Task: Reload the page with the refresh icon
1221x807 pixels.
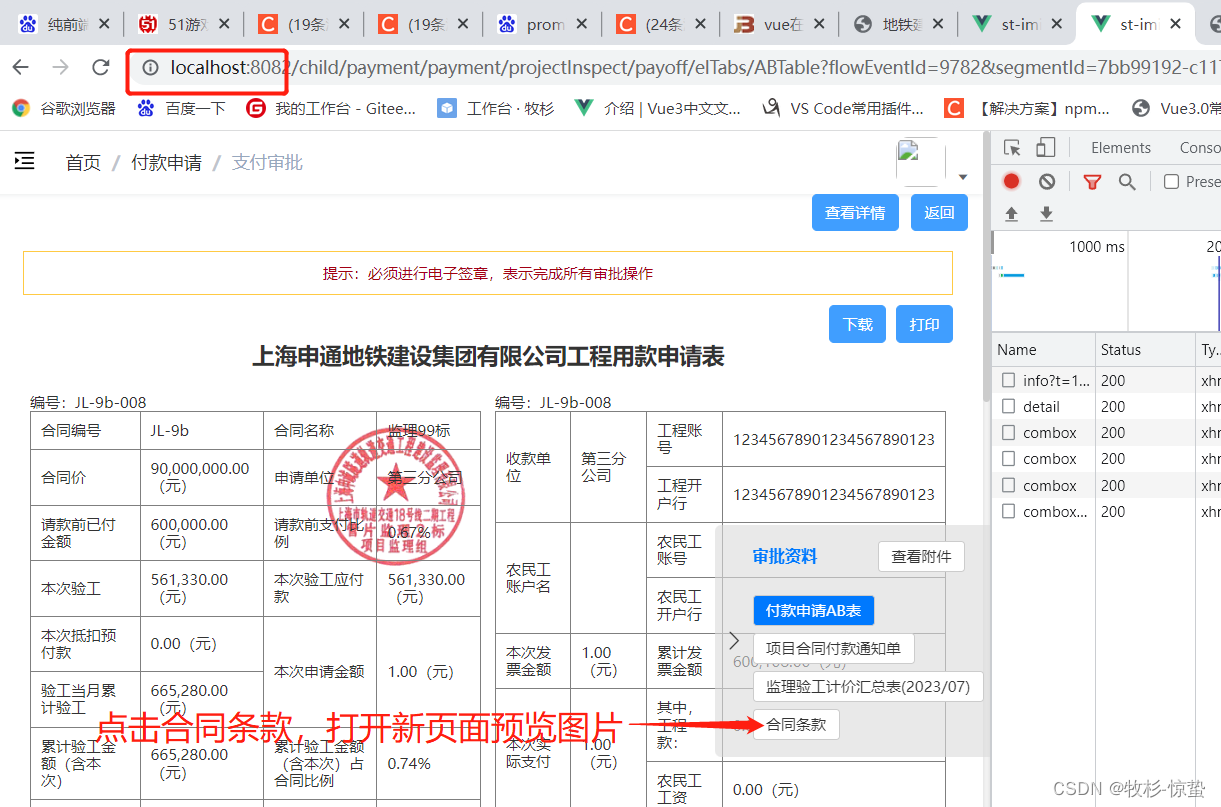Action: (x=100, y=68)
